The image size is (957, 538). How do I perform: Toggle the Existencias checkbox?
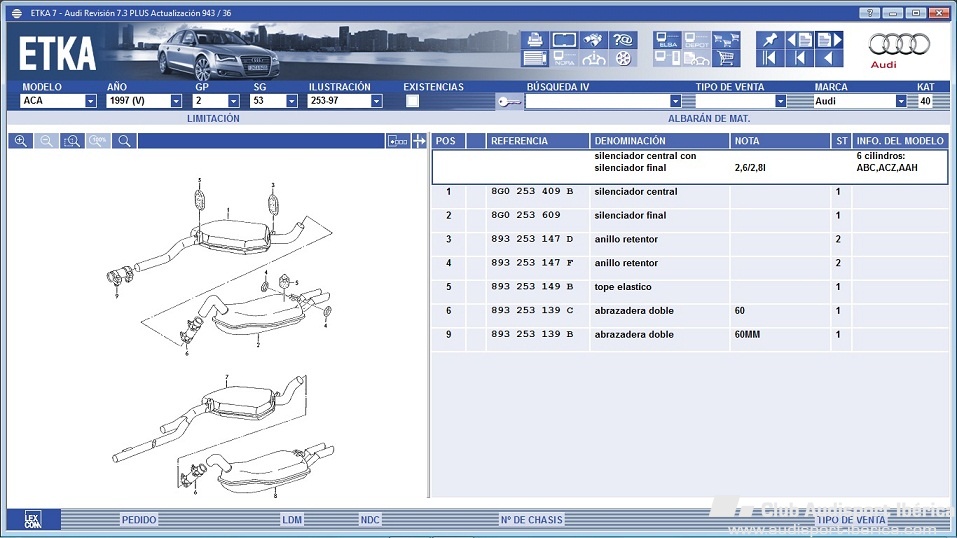413,101
